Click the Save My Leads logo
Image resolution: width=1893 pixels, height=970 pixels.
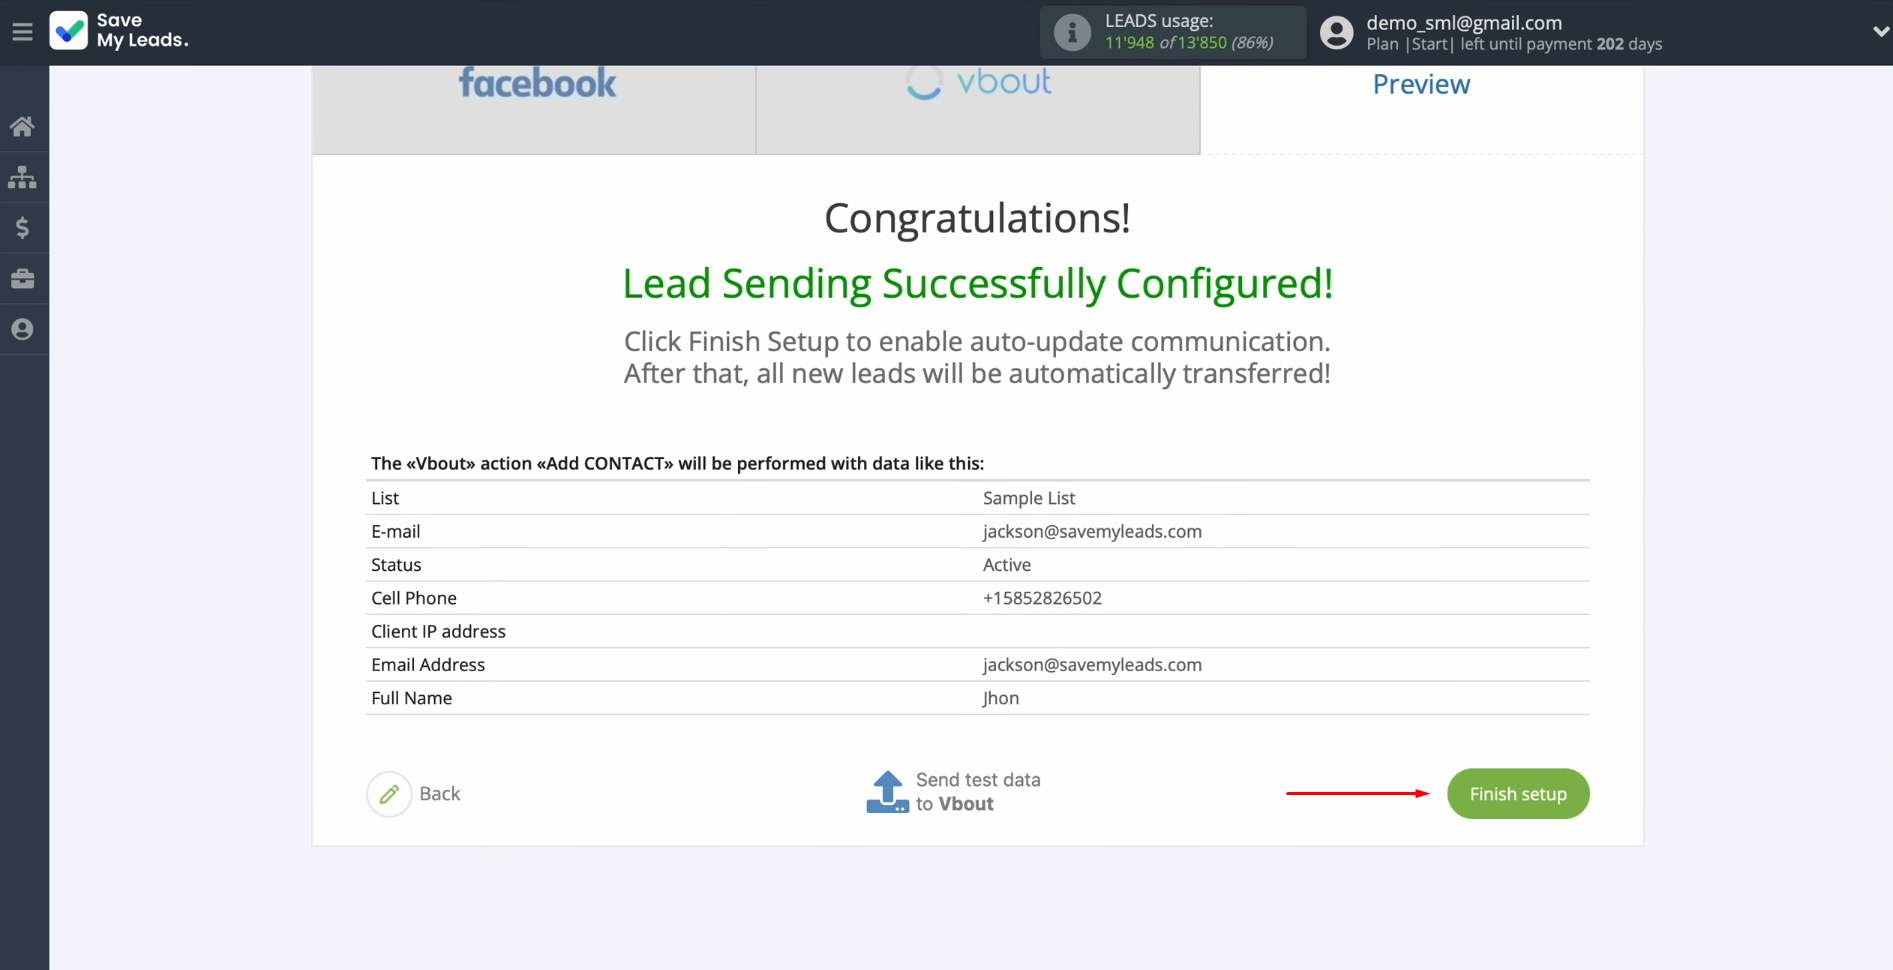(x=119, y=31)
